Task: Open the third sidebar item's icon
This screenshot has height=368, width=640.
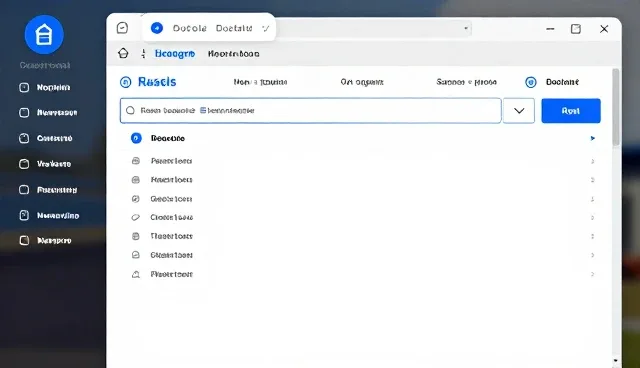Action: (x=24, y=138)
